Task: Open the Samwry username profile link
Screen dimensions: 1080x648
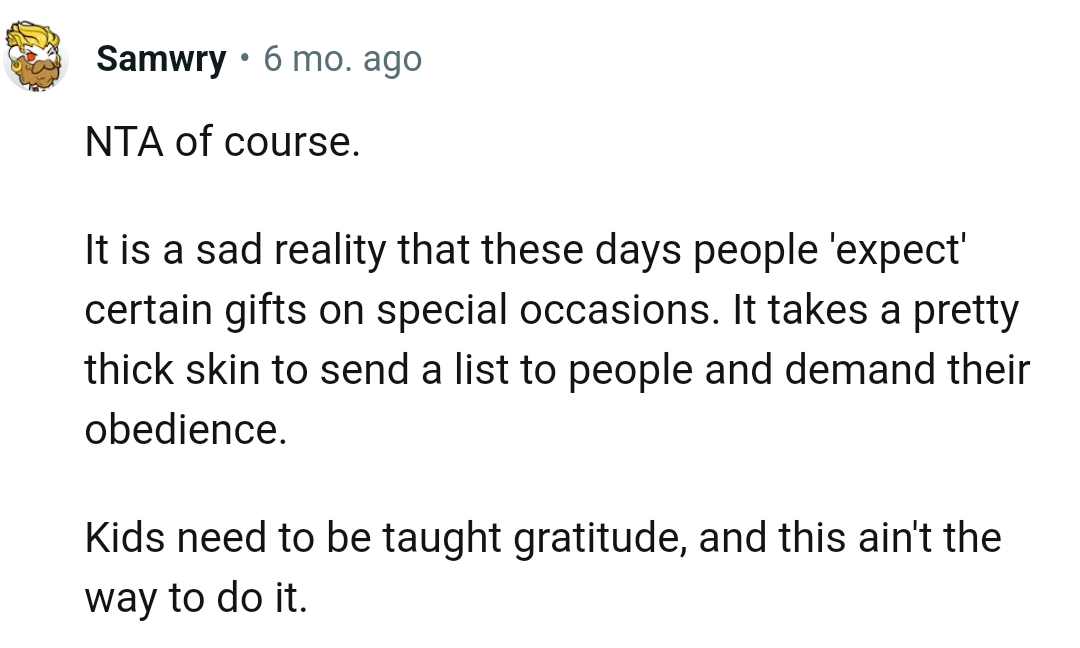Action: click(x=161, y=60)
